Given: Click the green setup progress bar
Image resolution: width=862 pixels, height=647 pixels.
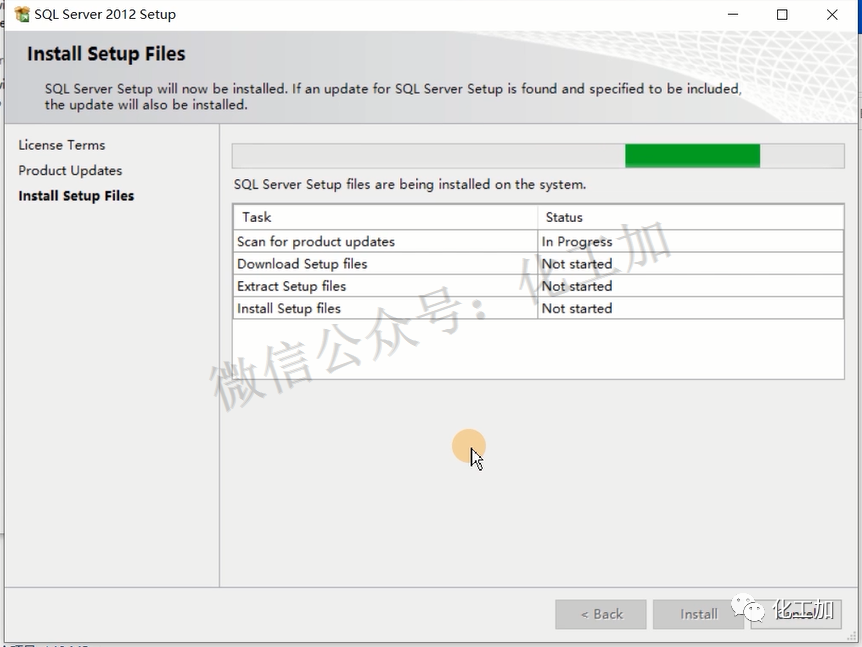Looking at the screenshot, I should (538, 156).
